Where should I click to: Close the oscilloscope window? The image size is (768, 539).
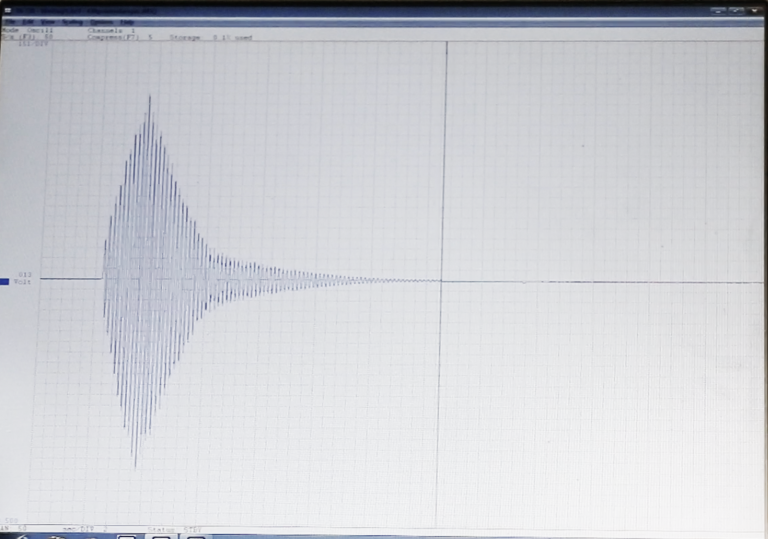tap(755, 10)
